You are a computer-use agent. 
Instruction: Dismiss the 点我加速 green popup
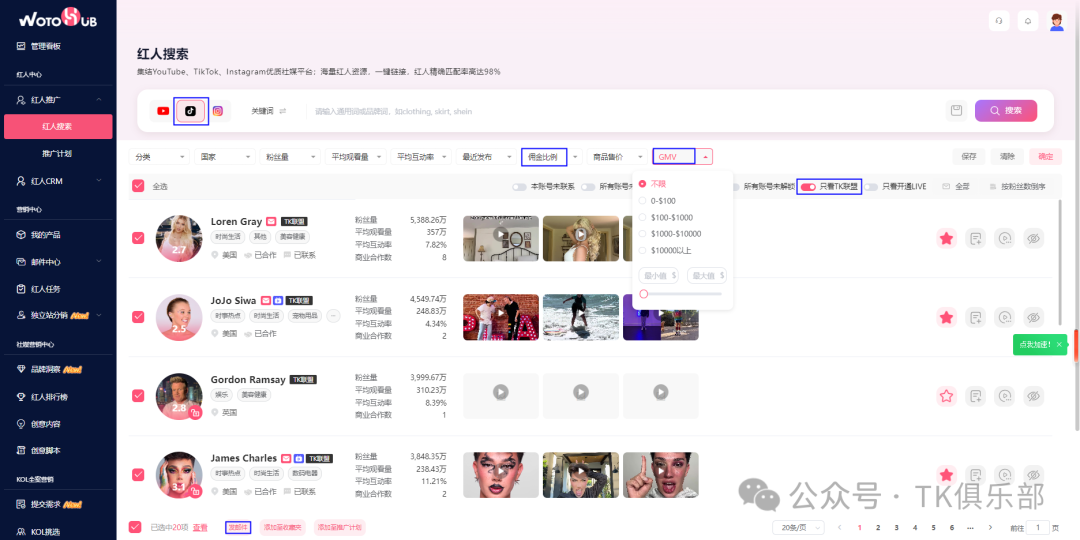[1059, 344]
